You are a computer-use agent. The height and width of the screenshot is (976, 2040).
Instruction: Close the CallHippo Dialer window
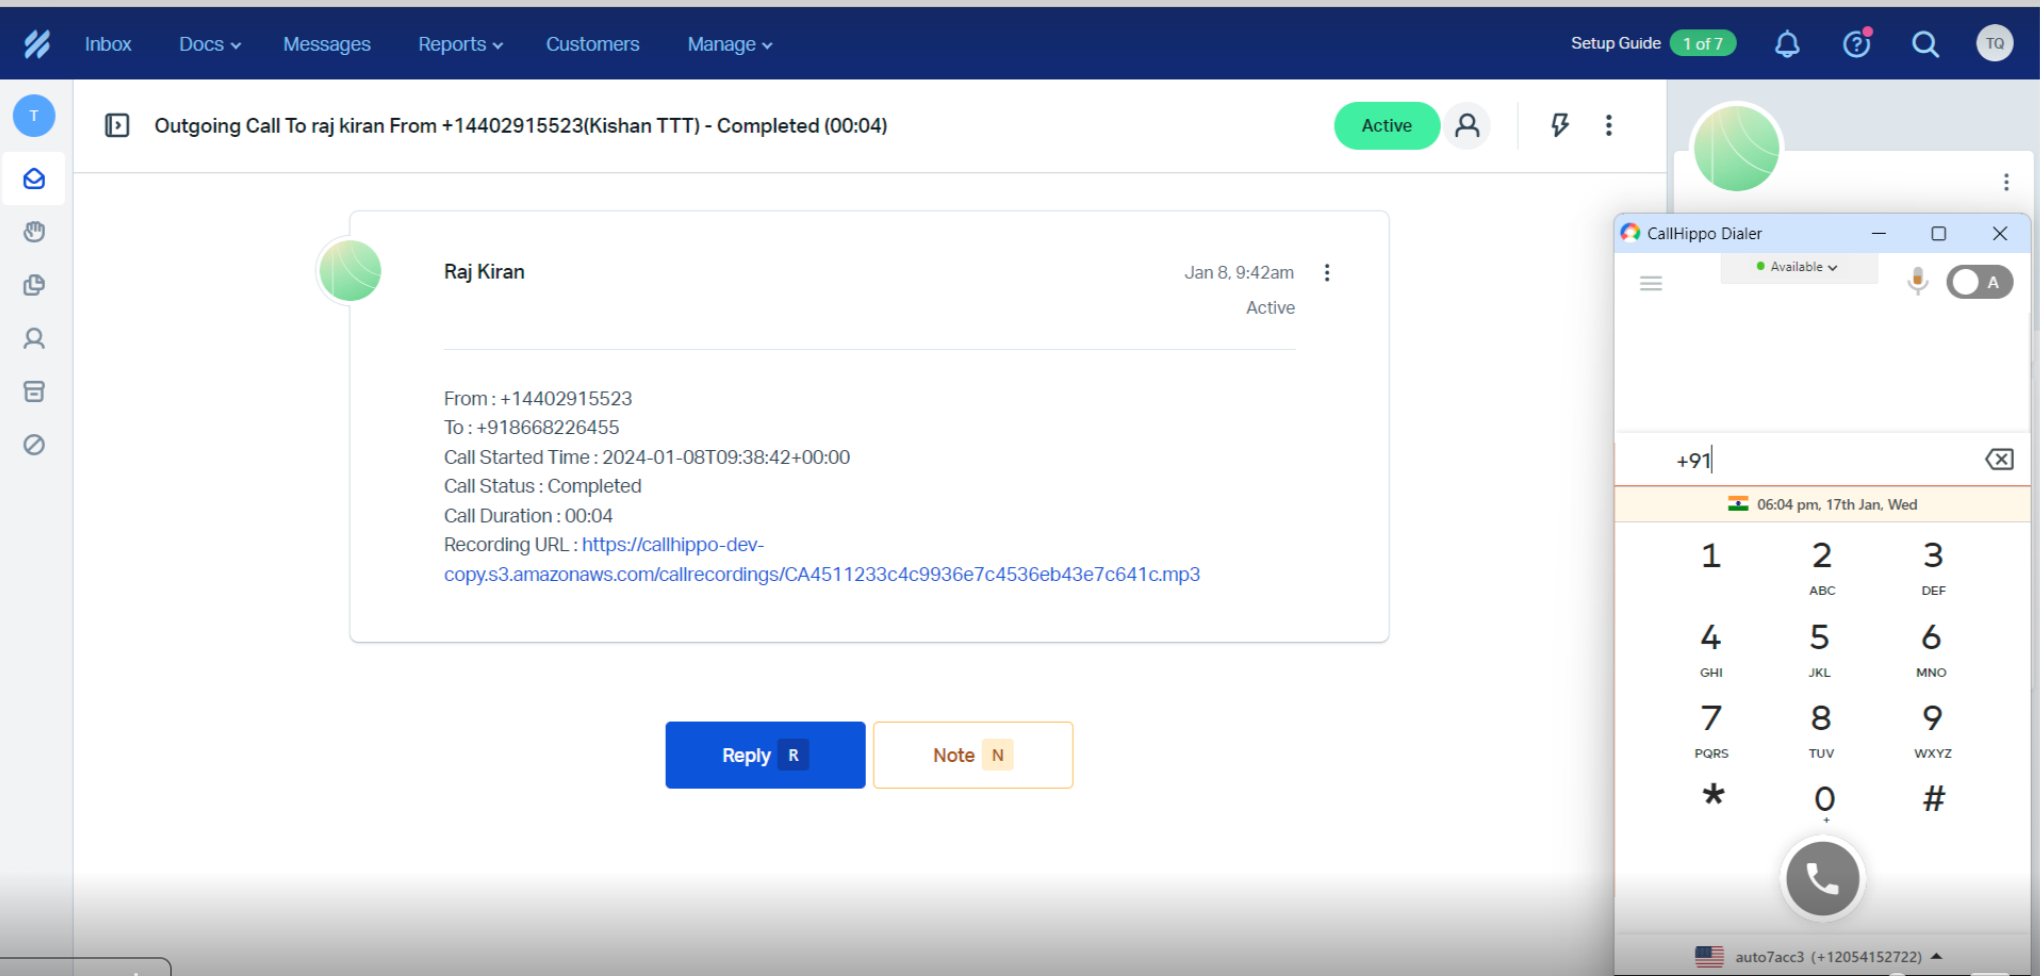(x=2000, y=233)
